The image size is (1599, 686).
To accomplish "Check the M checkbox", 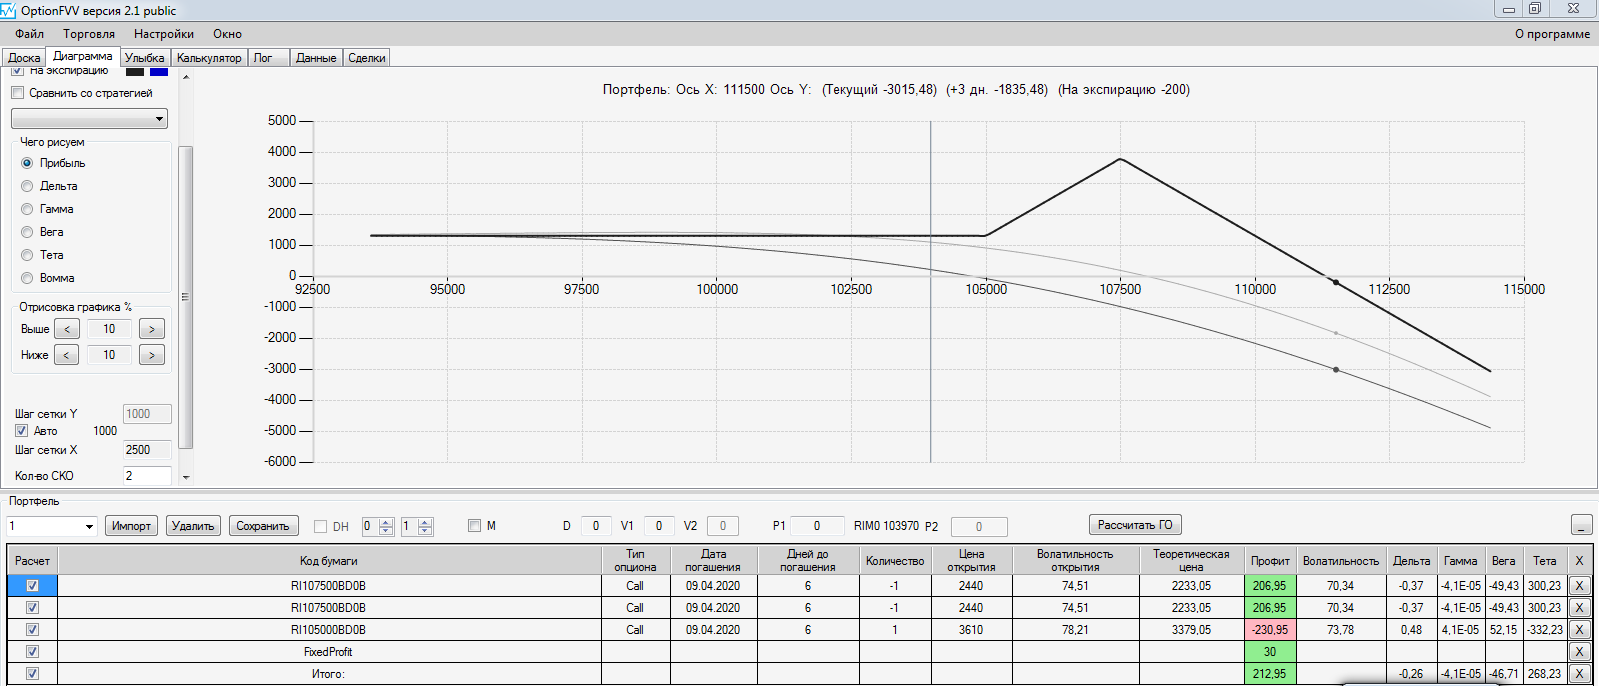I will pyautogui.click(x=475, y=525).
